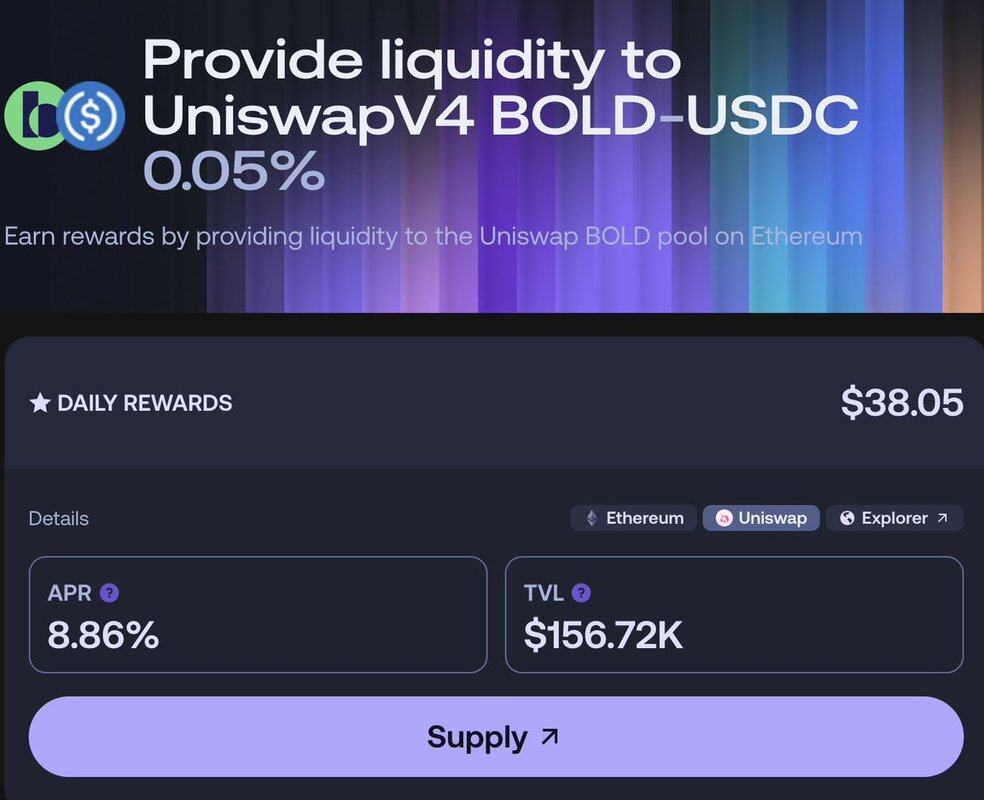The height and width of the screenshot is (800, 984).
Task: Click the 0.05% fee tier text
Action: [x=234, y=172]
